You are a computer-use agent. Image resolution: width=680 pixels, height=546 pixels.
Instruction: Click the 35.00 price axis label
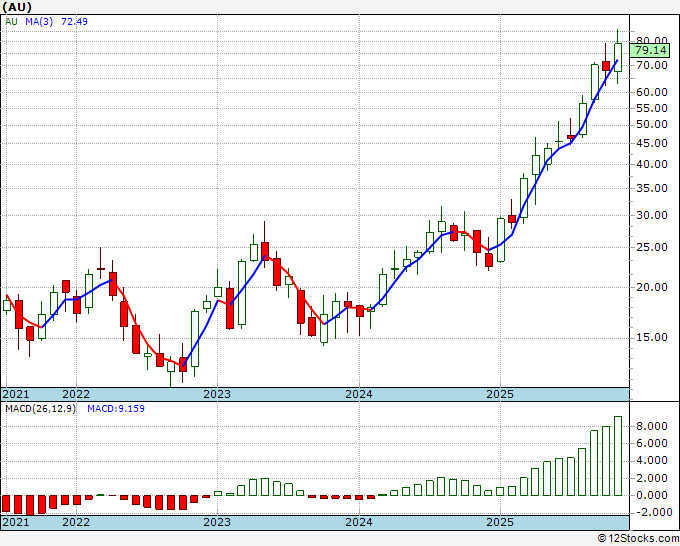tap(651, 188)
